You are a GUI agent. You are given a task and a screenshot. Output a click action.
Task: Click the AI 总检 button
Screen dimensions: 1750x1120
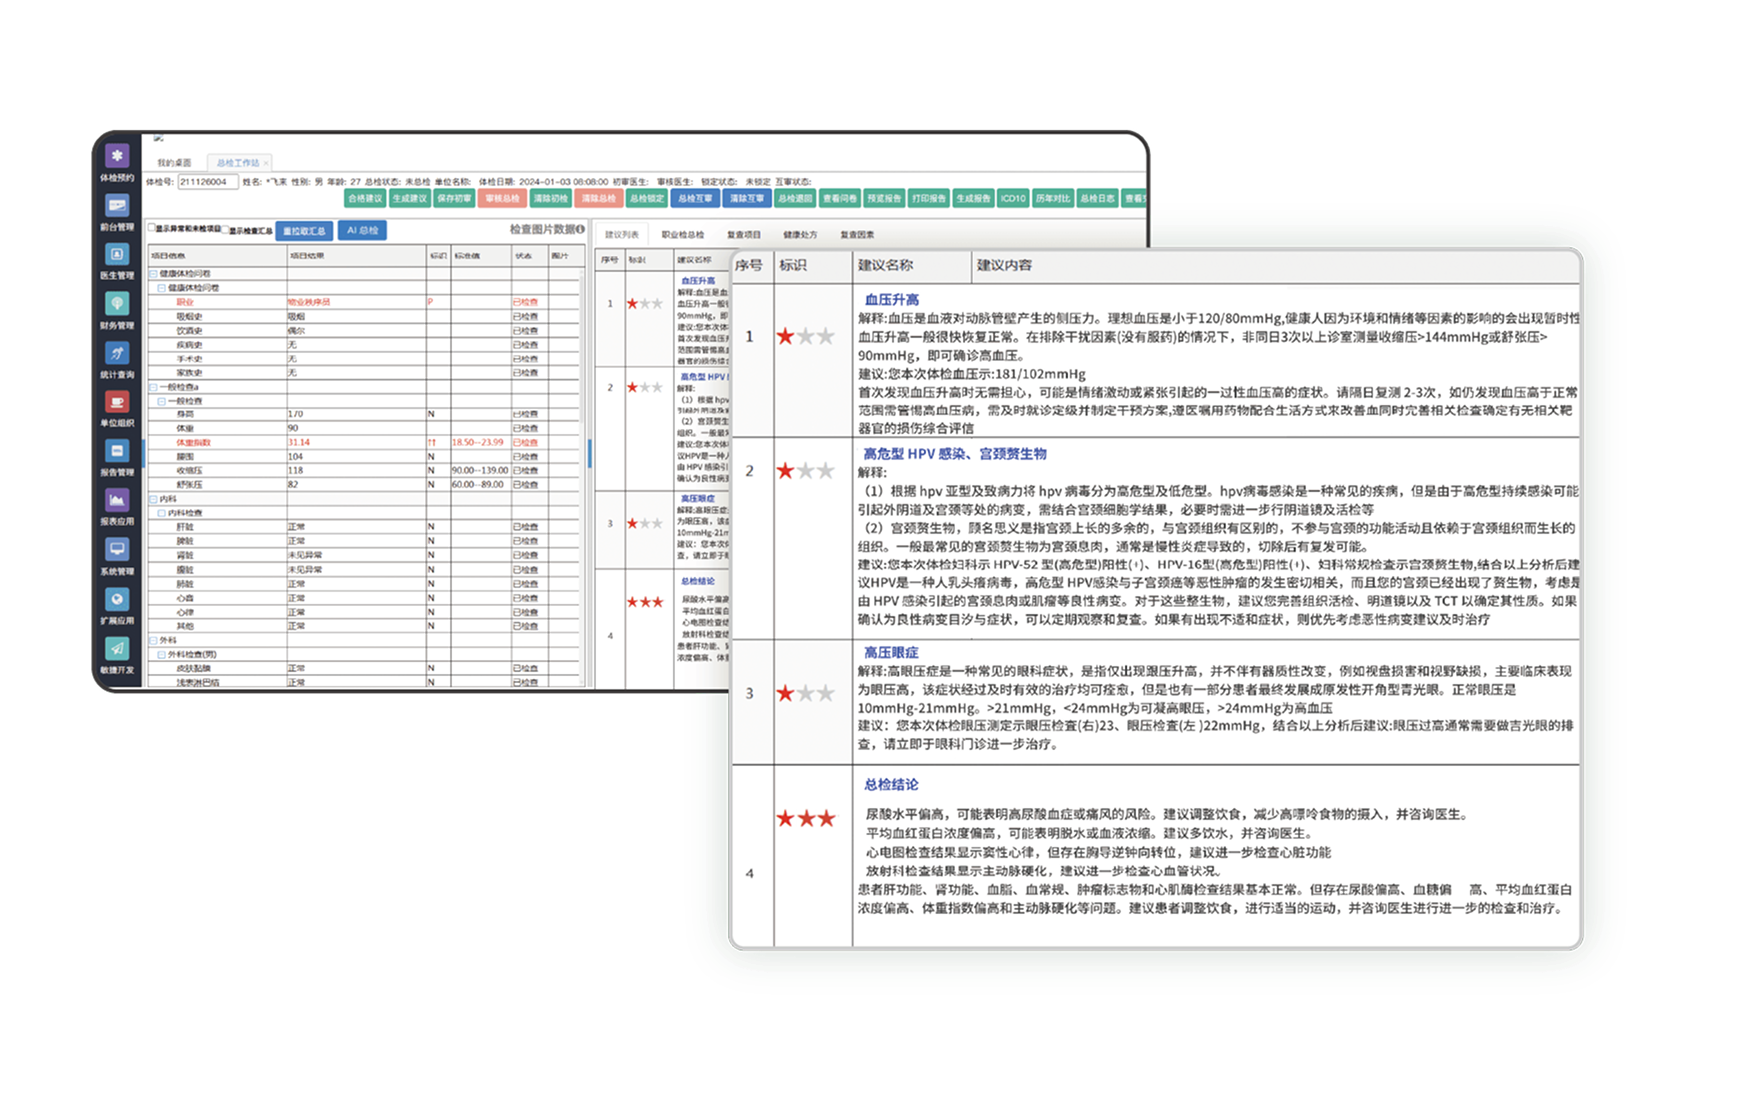pyautogui.click(x=362, y=229)
